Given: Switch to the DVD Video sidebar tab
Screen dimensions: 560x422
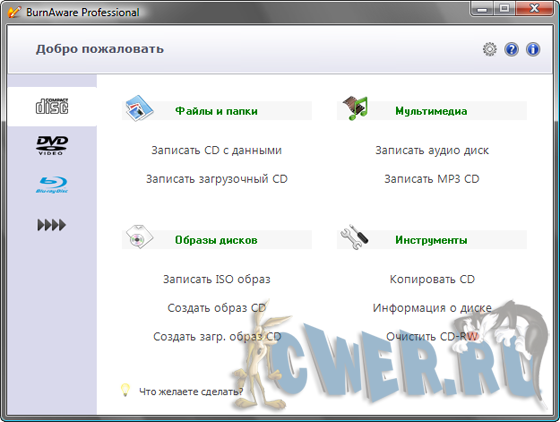Looking at the screenshot, I should [x=52, y=145].
